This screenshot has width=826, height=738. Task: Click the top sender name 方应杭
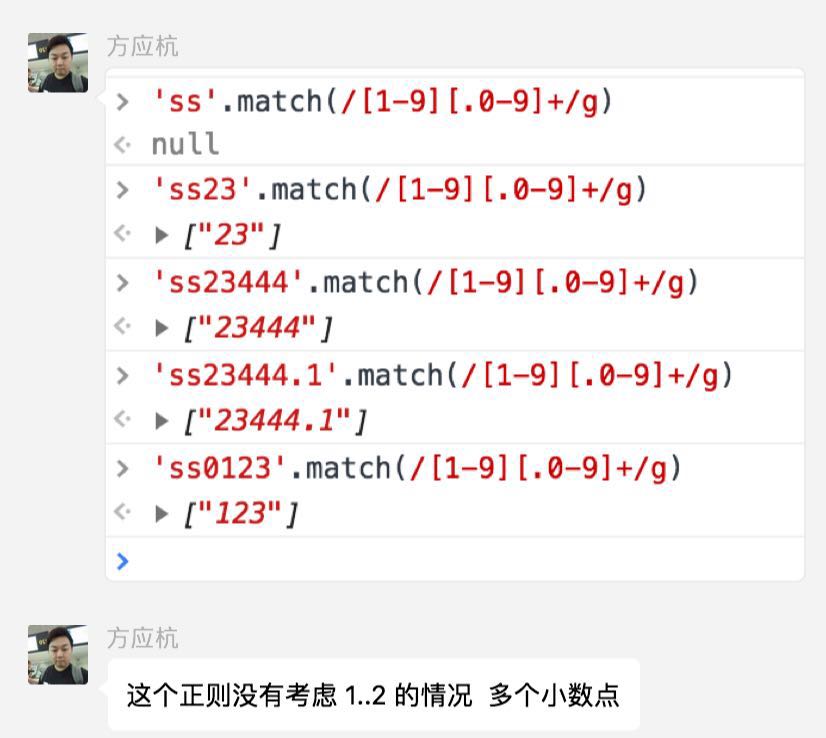(x=143, y=47)
